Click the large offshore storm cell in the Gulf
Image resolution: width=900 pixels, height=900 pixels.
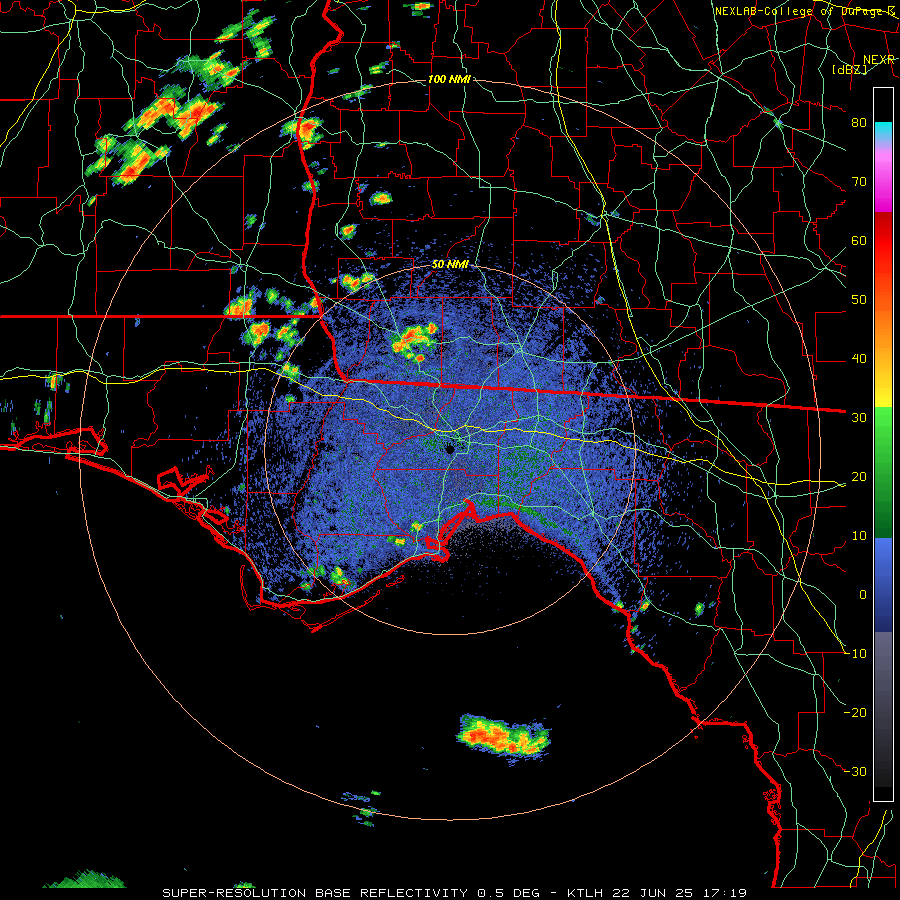coord(504,736)
